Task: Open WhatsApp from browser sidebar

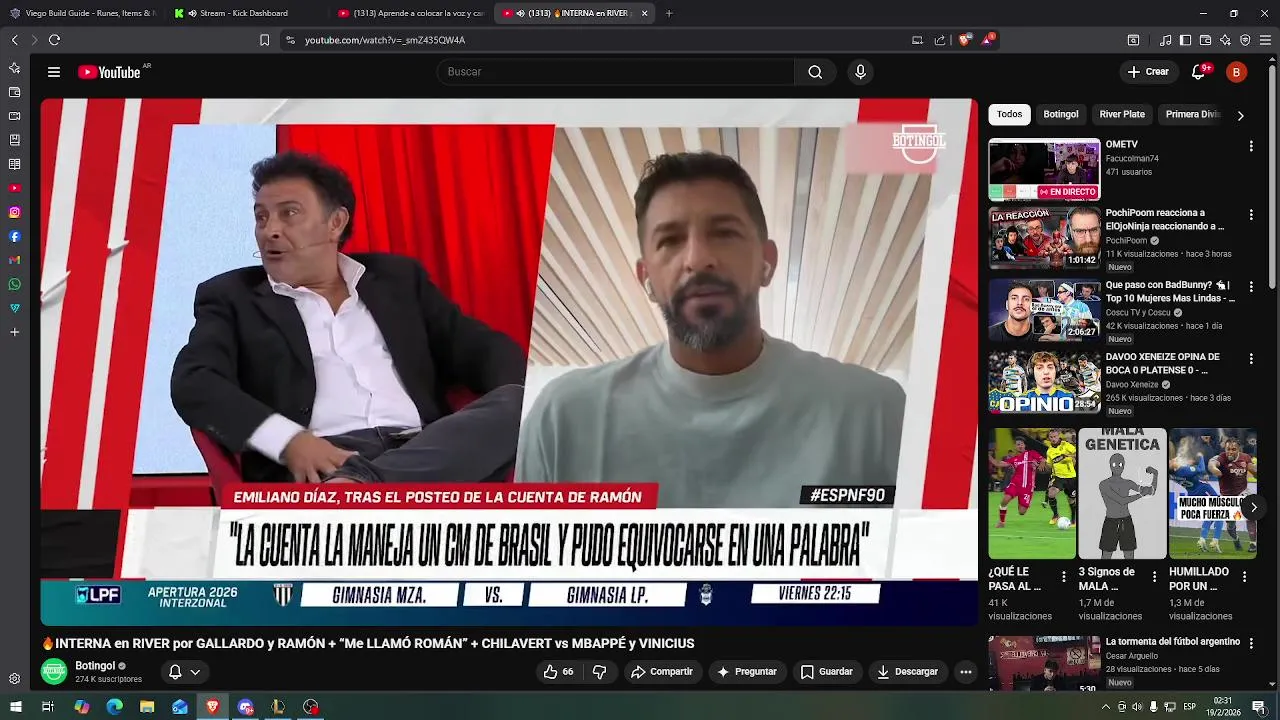Action: (x=14, y=284)
